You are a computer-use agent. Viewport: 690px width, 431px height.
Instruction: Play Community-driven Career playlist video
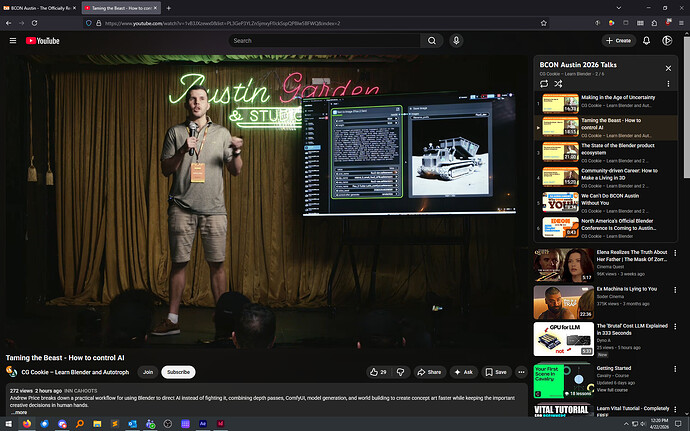coord(606,178)
